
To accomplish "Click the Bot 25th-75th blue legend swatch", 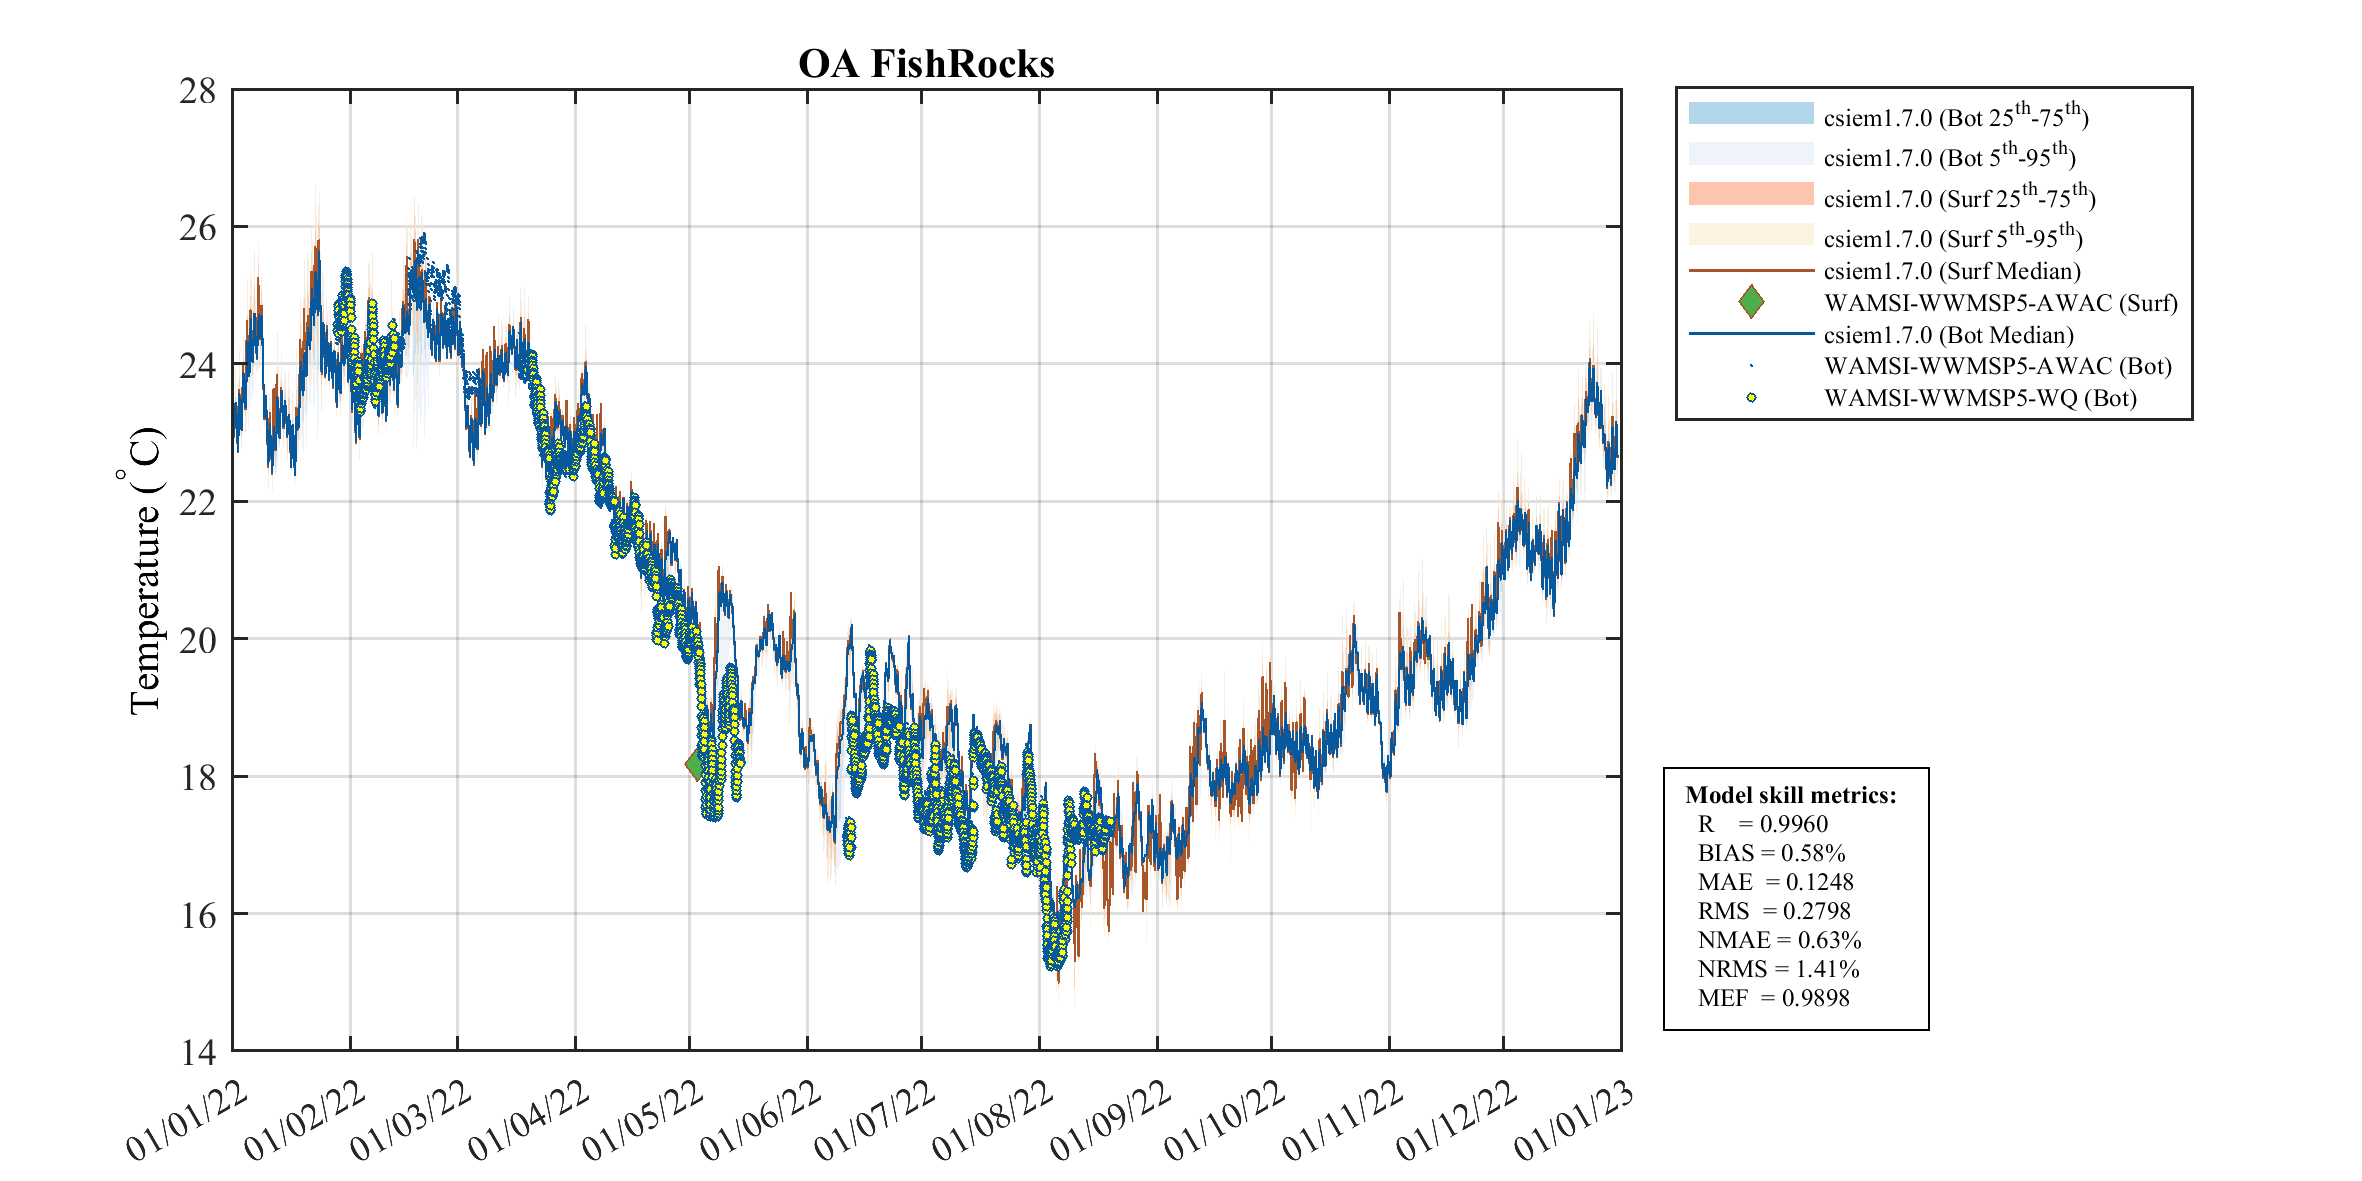I will pos(1751,114).
